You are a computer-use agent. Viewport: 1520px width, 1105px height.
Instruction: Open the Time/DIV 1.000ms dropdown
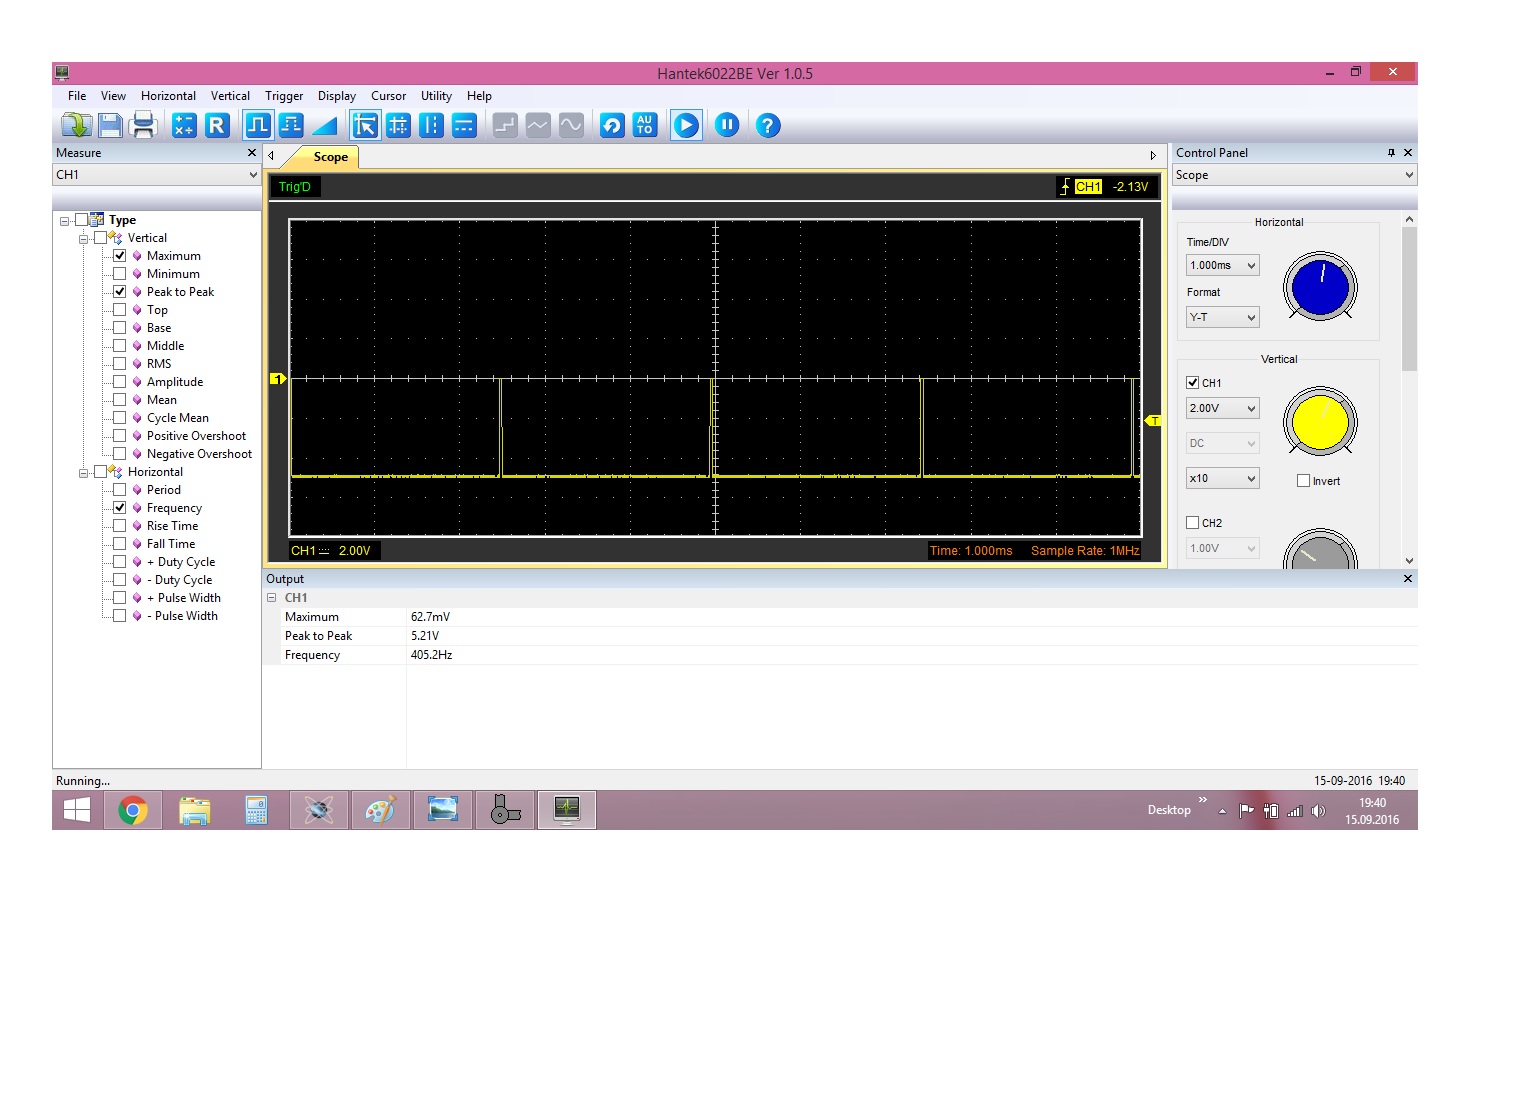coord(1222,266)
